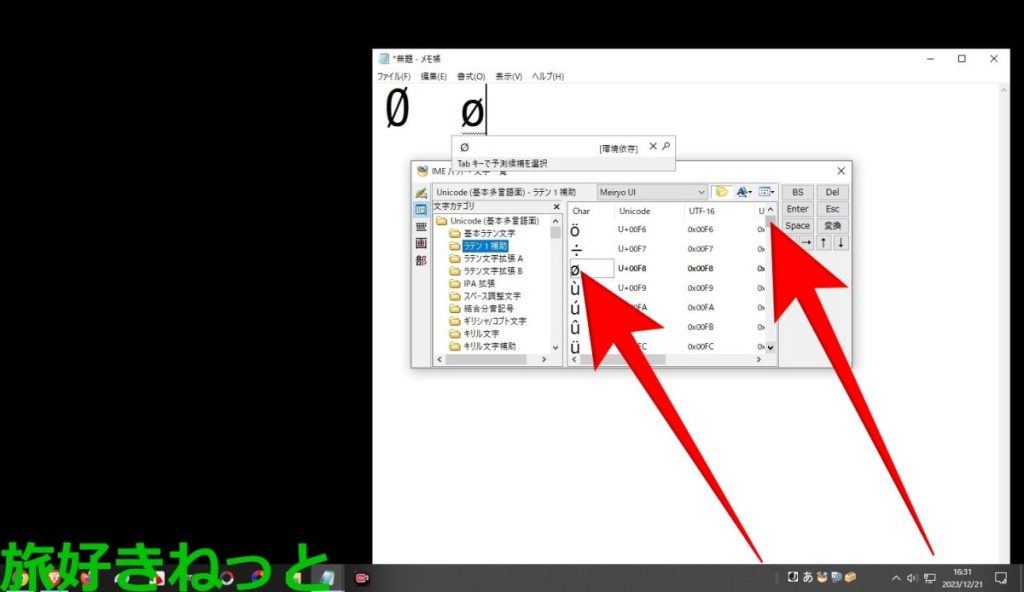Viewport: 1024px width, 592px height.
Task: Click the IME あ mode indicator in taskbar
Action: [808, 577]
